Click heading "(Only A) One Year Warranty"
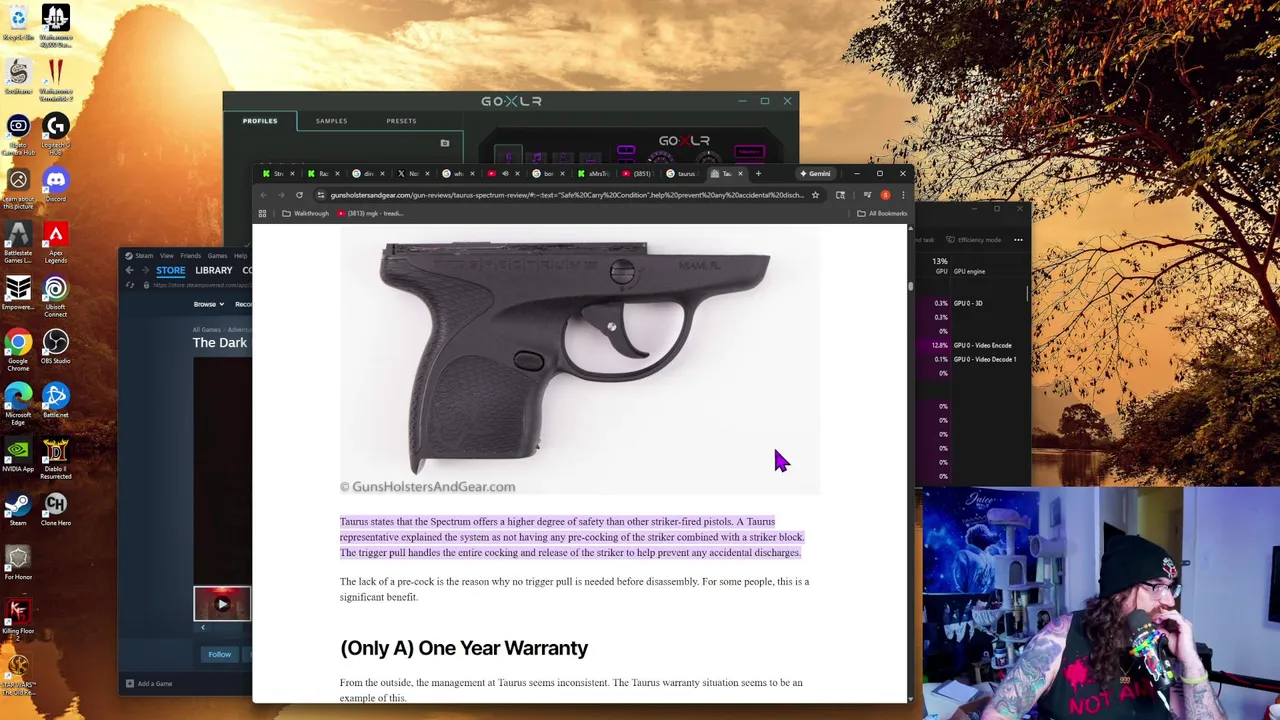Screen dimensions: 1280x720 click(464, 648)
